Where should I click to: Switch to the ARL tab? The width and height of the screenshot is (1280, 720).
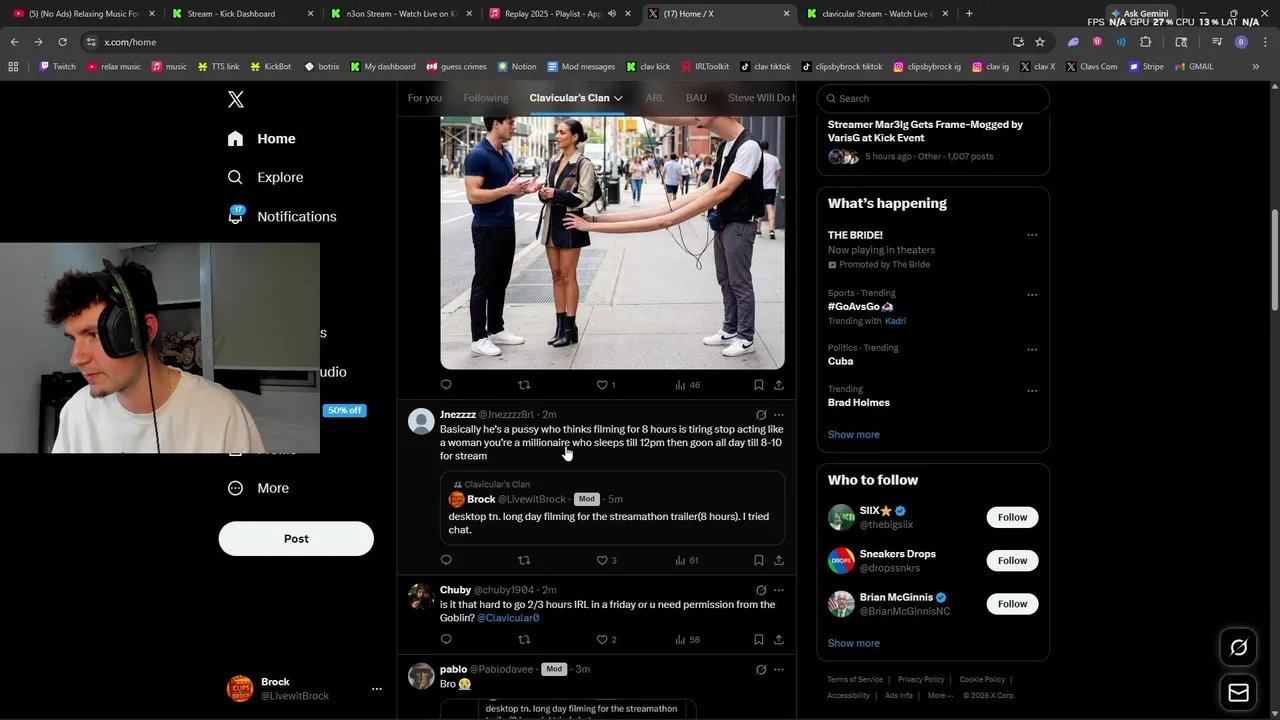click(x=655, y=98)
